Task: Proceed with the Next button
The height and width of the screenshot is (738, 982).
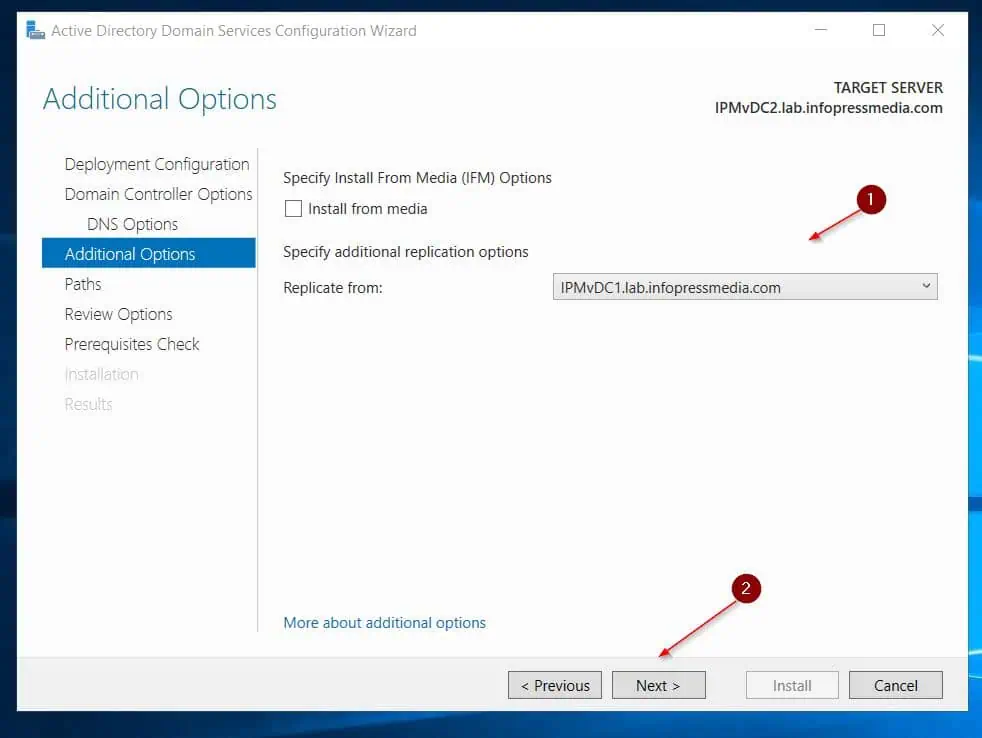Action: 658,685
